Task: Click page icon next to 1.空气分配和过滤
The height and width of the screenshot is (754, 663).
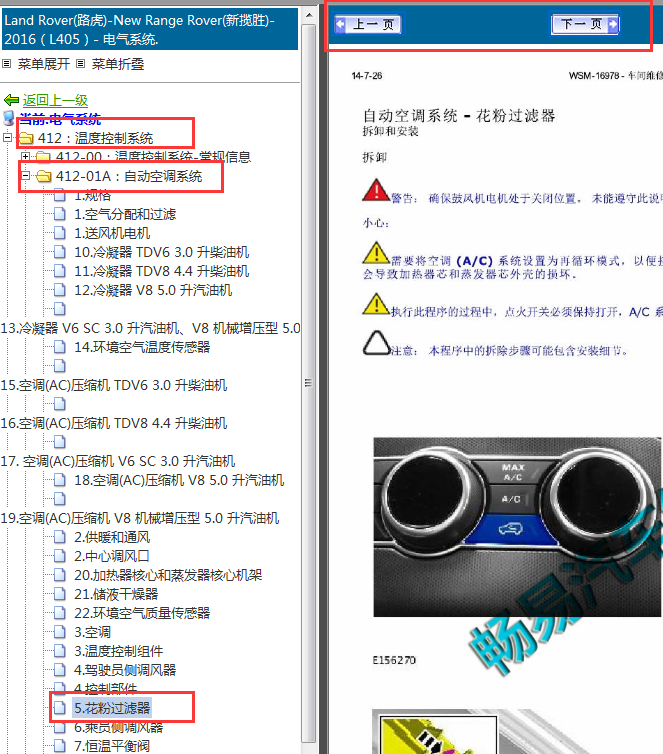Action: [x=60, y=214]
